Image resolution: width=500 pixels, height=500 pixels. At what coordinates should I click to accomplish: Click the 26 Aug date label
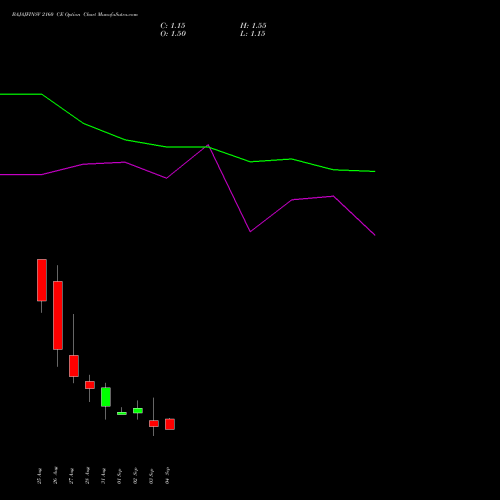click(x=55, y=476)
